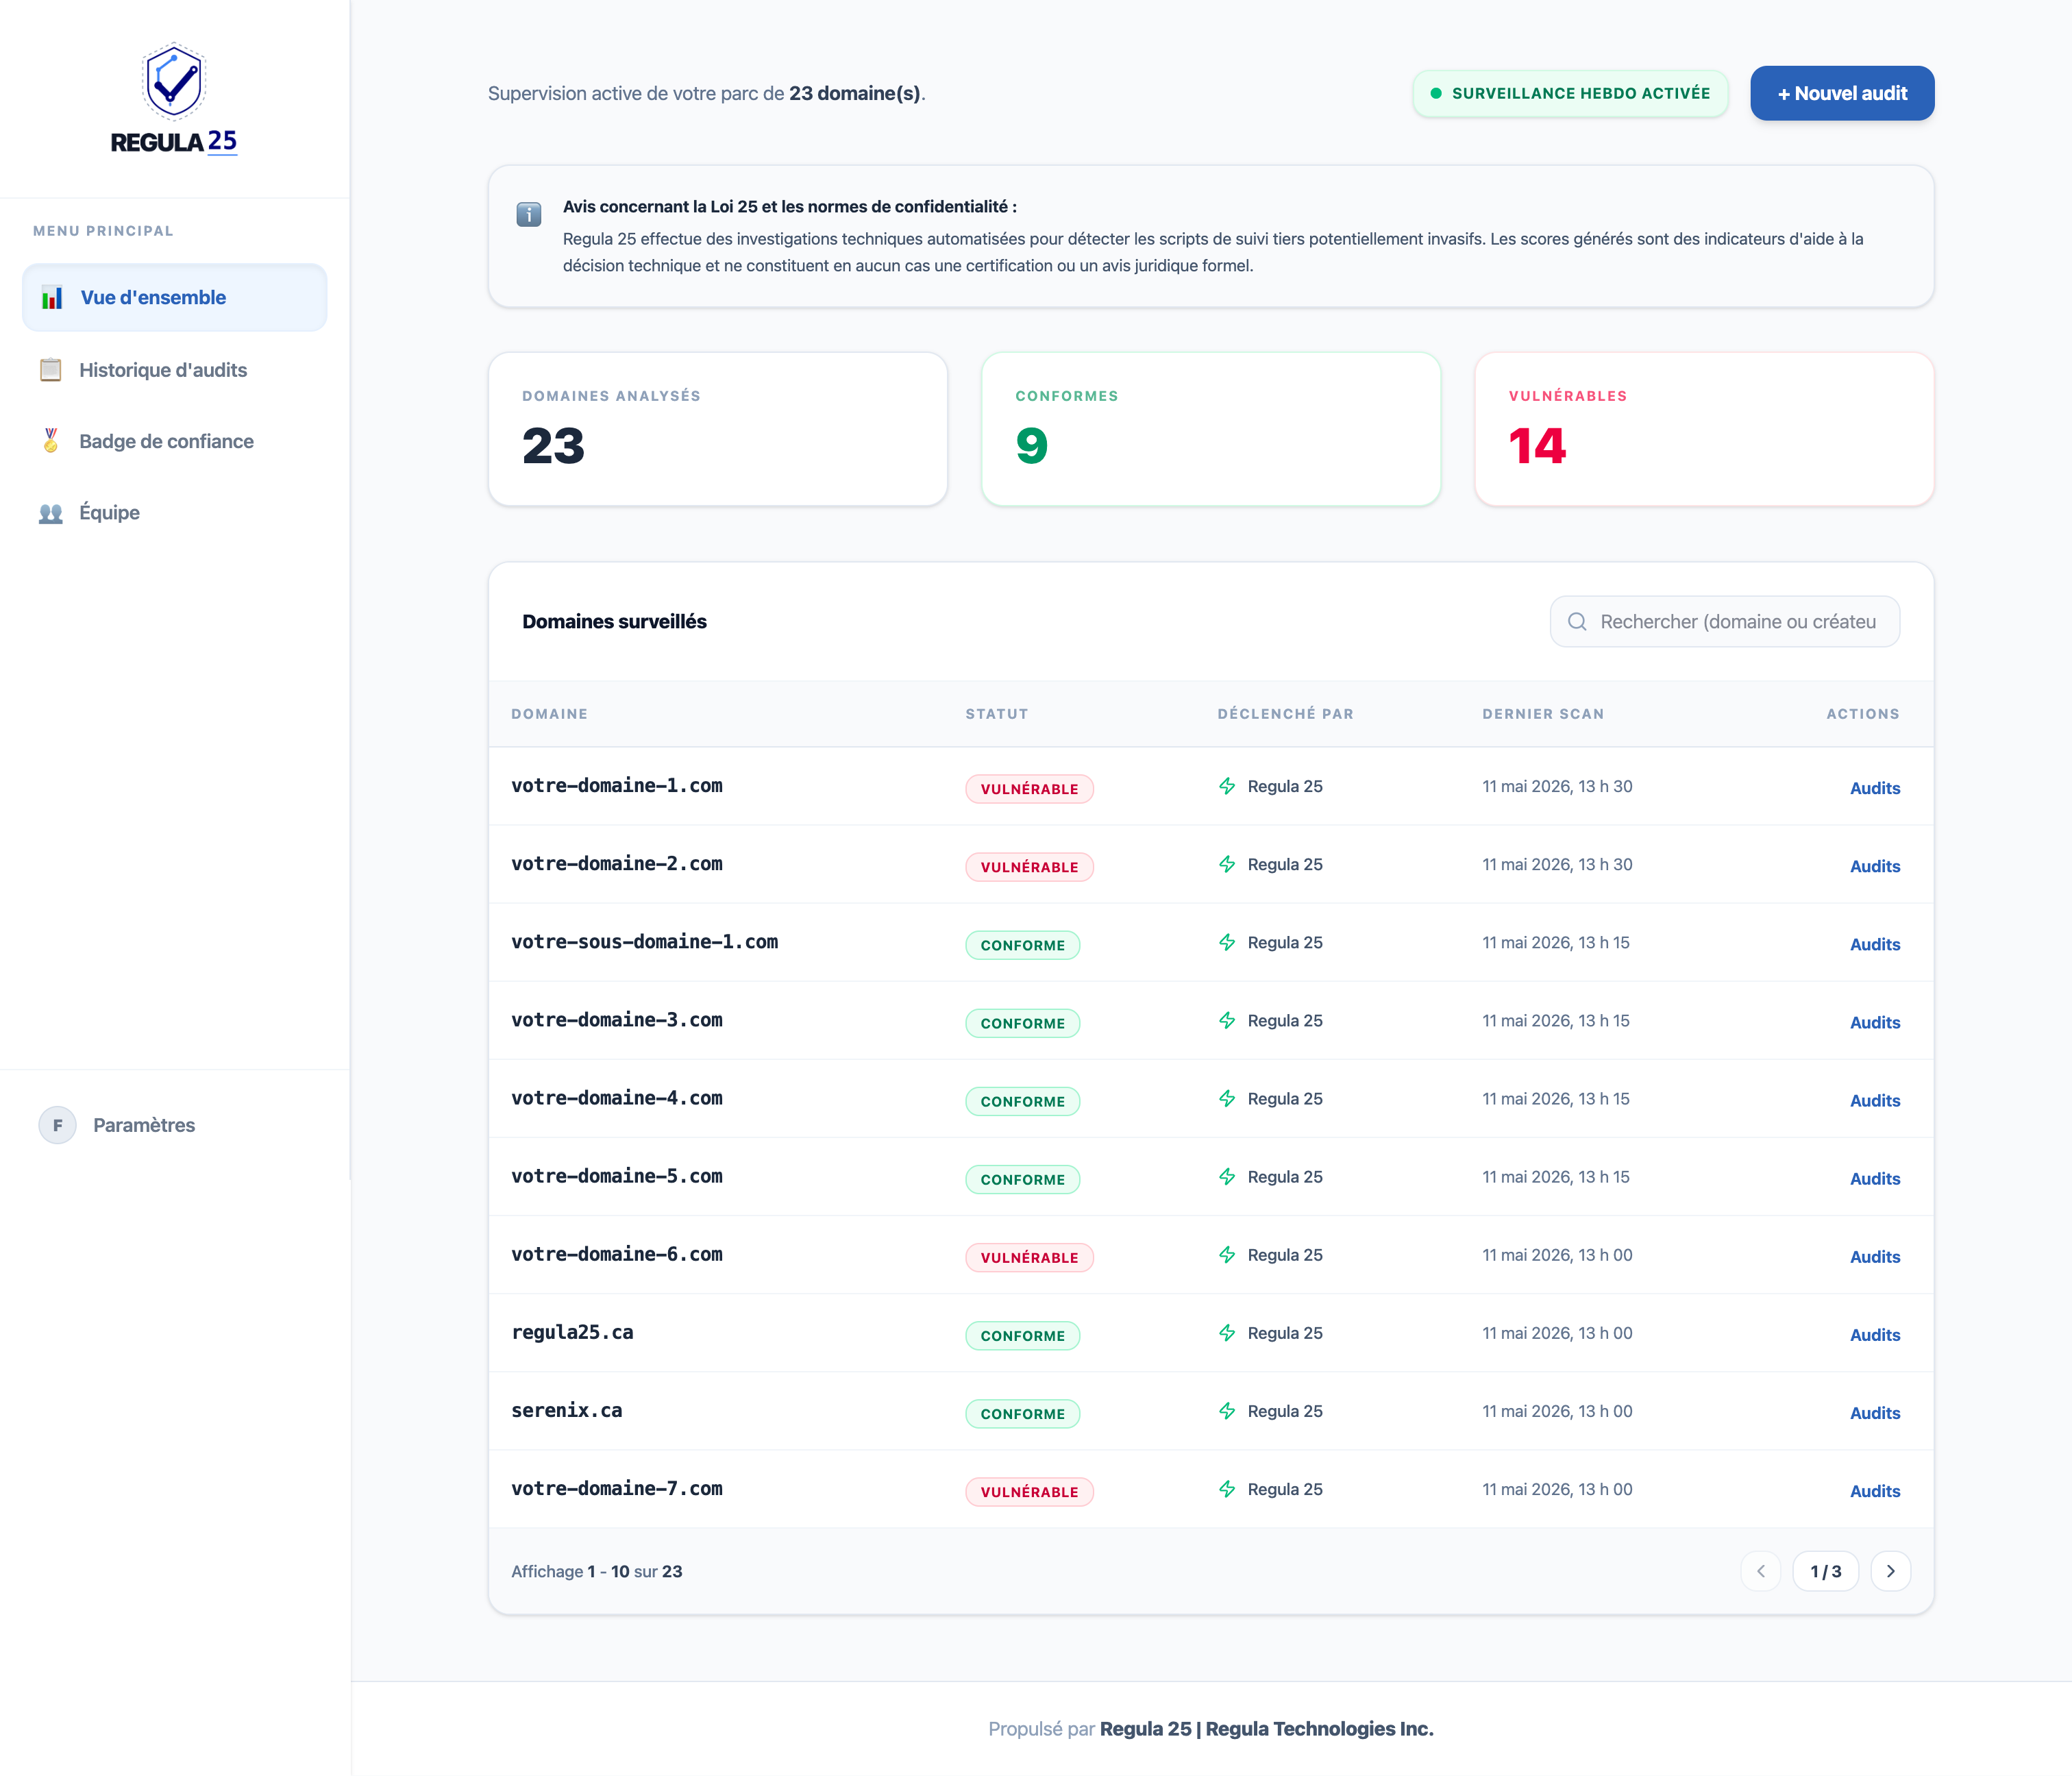2072x1776 pixels.
Task: Click the search magnifier icon
Action: click(1577, 622)
